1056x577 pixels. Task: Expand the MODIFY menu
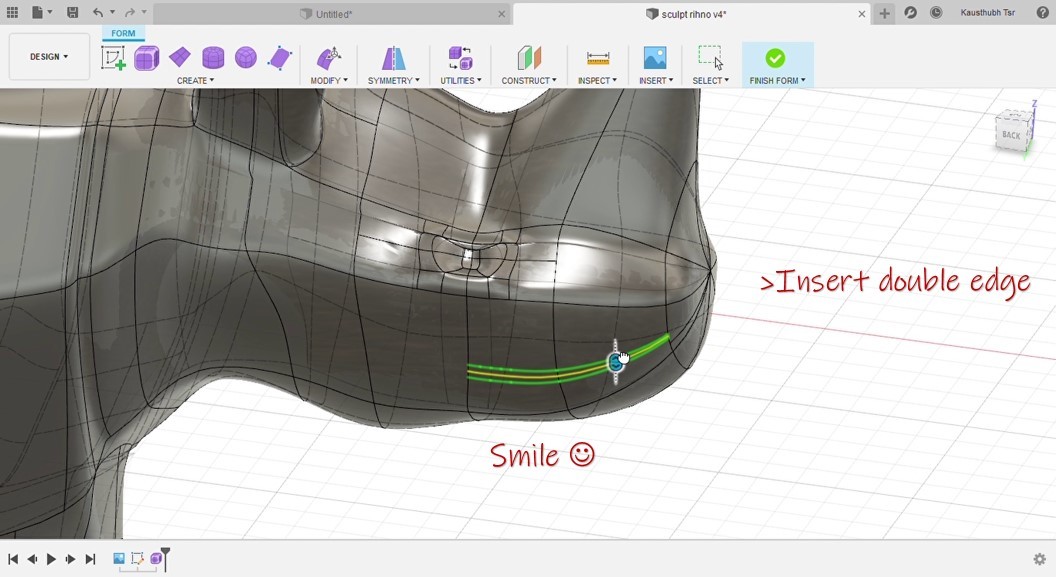329,81
